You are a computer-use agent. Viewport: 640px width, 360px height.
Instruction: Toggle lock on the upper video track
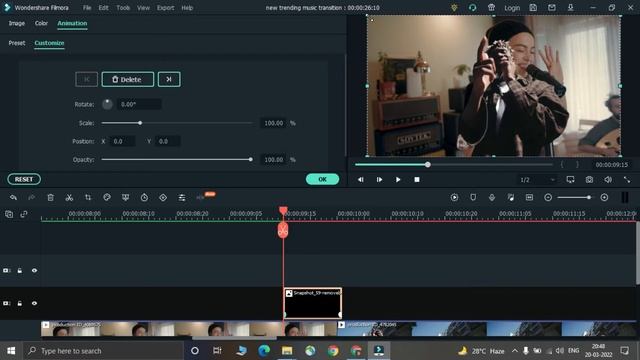pyautogui.click(x=20, y=271)
